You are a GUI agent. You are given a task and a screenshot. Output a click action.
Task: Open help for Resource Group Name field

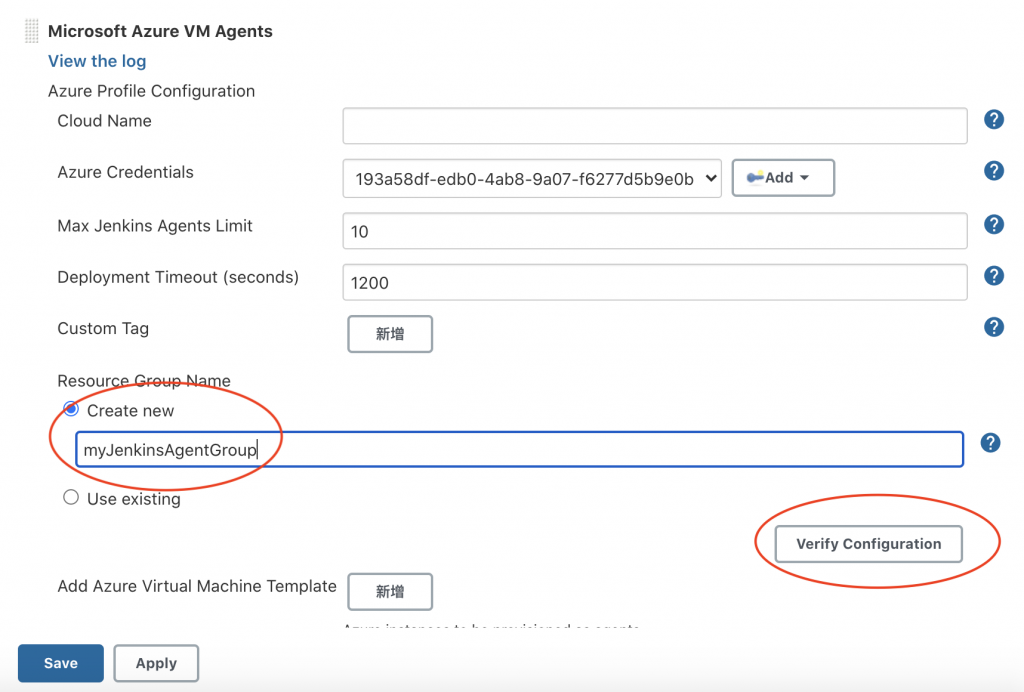pos(990,443)
